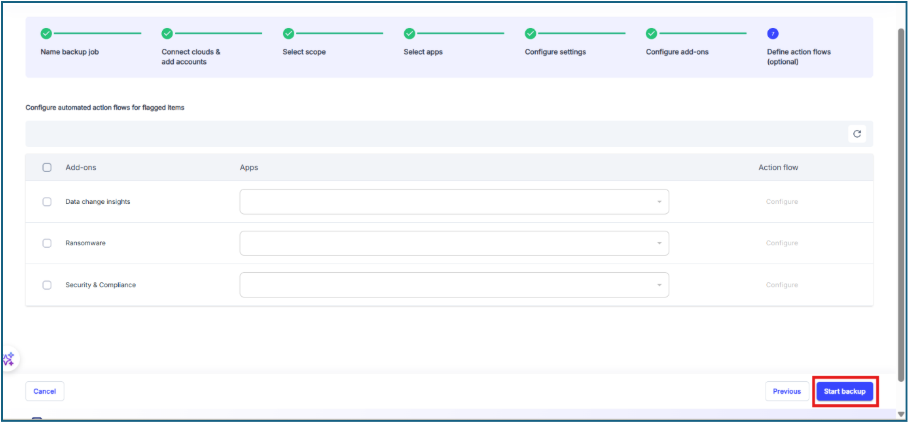Select Define action flows (optional) step label
The image size is (909, 423).
799,56
